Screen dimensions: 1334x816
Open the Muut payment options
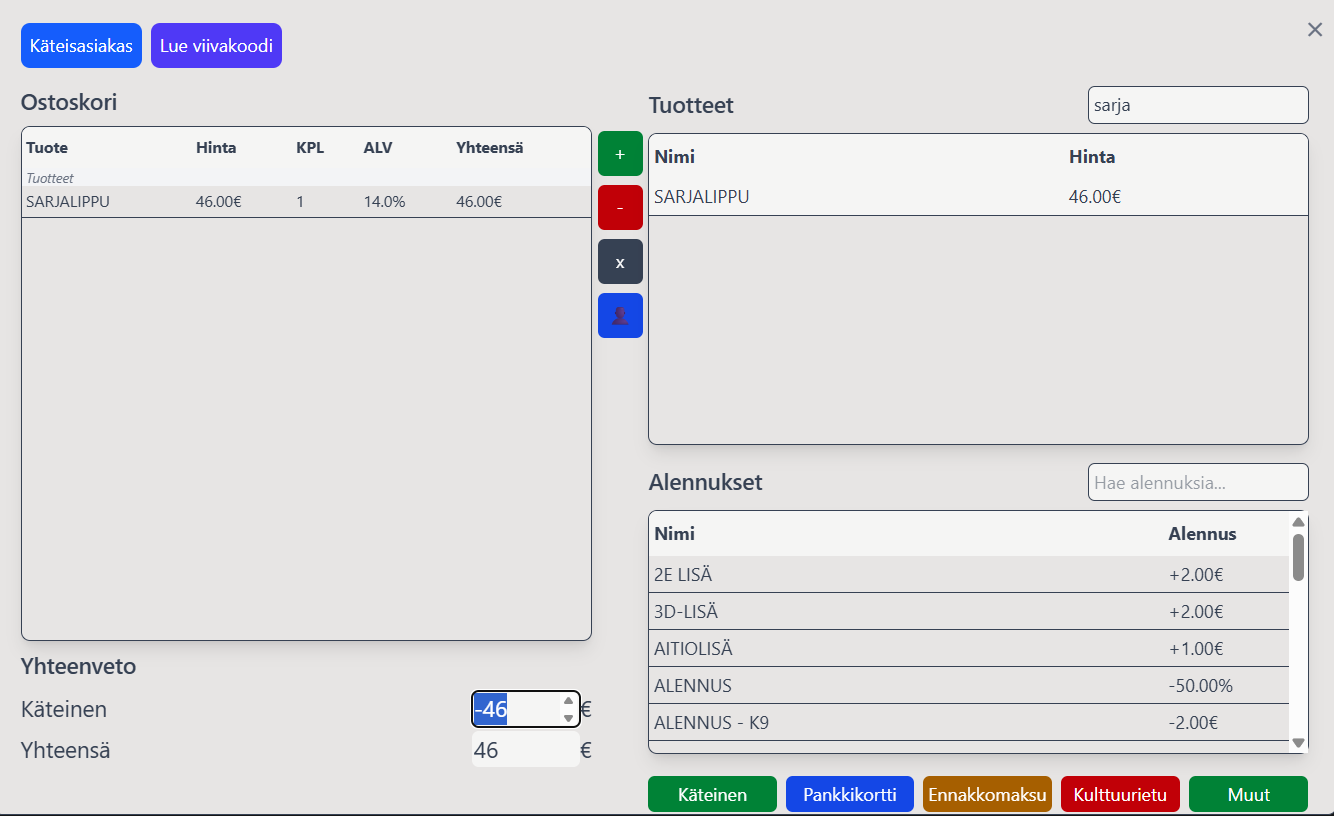1248,795
